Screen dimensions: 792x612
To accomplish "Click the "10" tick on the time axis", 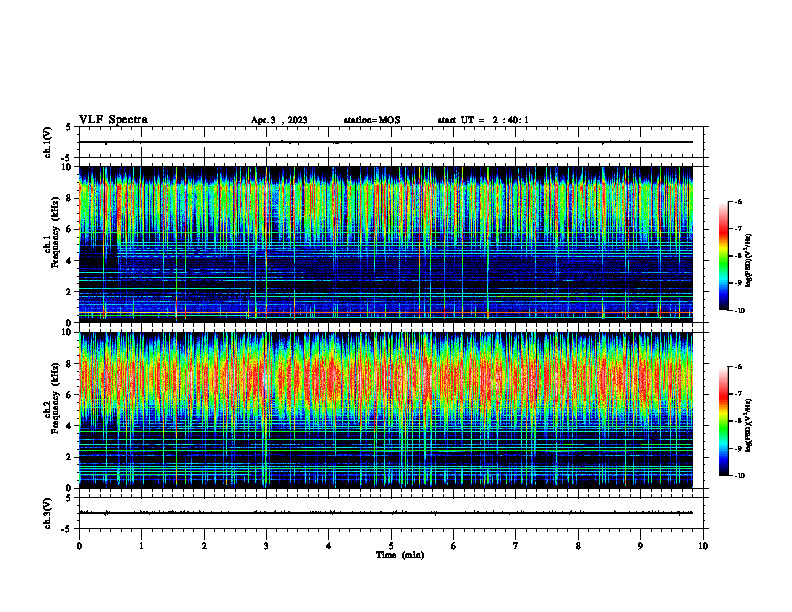I will tap(703, 546).
